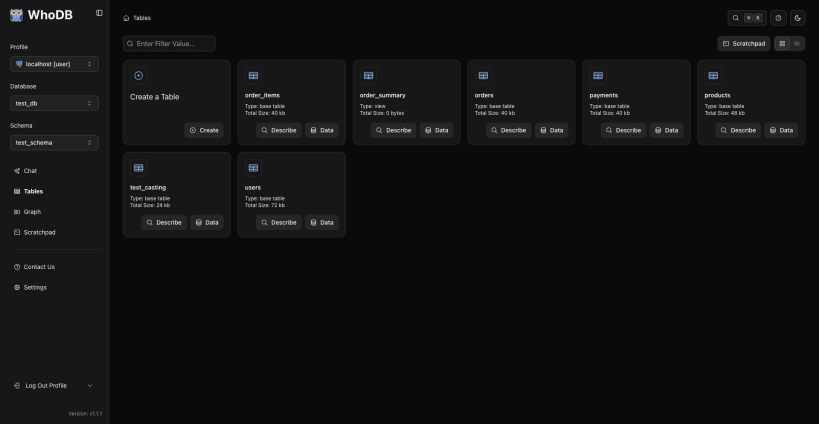Click the WhoDB owl logo

[x=16, y=15]
